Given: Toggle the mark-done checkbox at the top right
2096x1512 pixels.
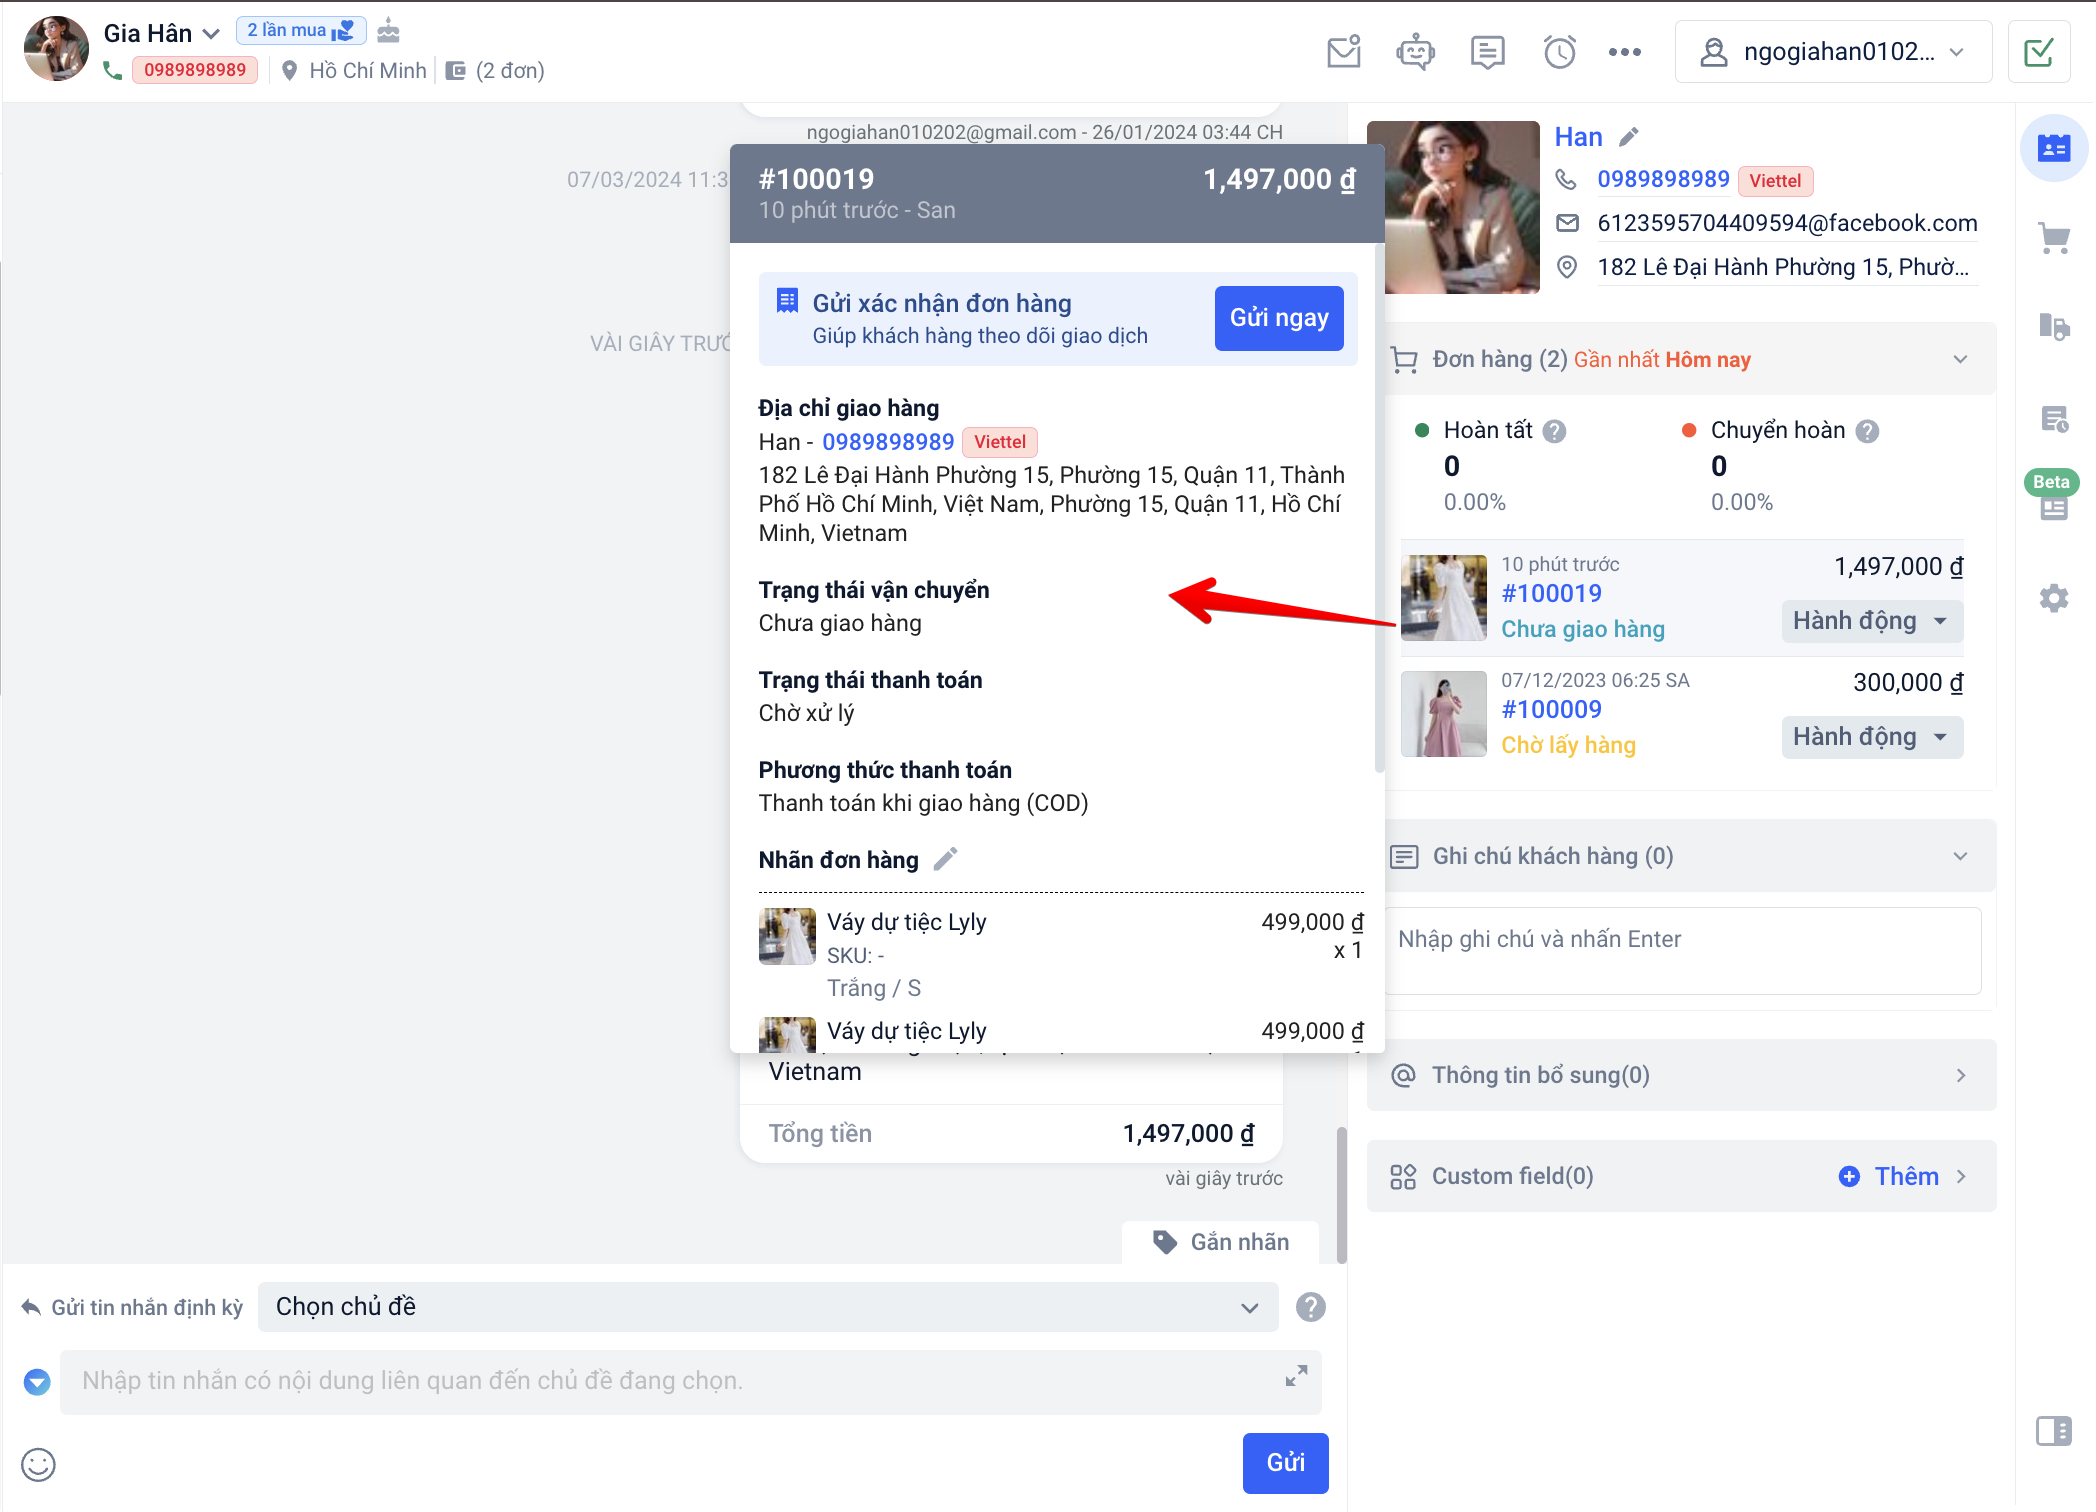Looking at the screenshot, I should [2038, 51].
